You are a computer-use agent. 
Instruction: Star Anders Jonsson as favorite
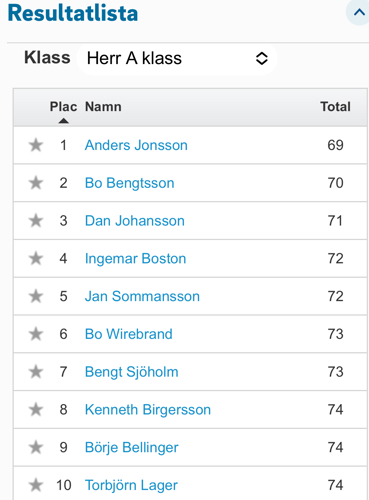pos(36,145)
